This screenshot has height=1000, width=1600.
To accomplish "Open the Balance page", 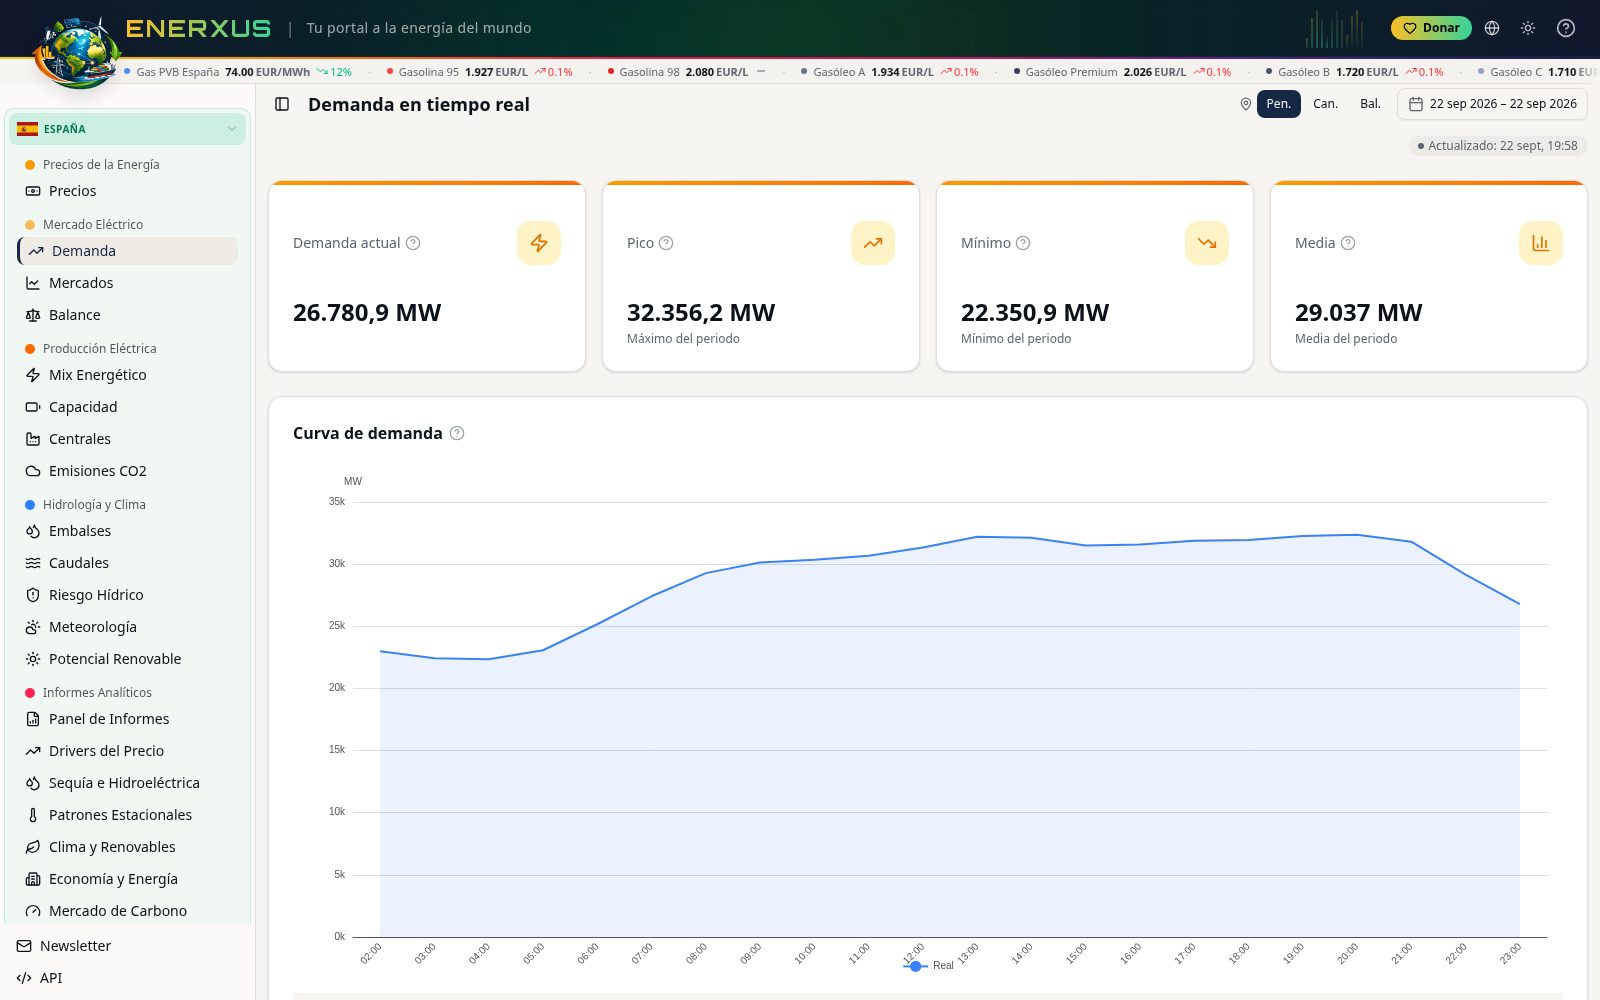I will click(127, 315).
